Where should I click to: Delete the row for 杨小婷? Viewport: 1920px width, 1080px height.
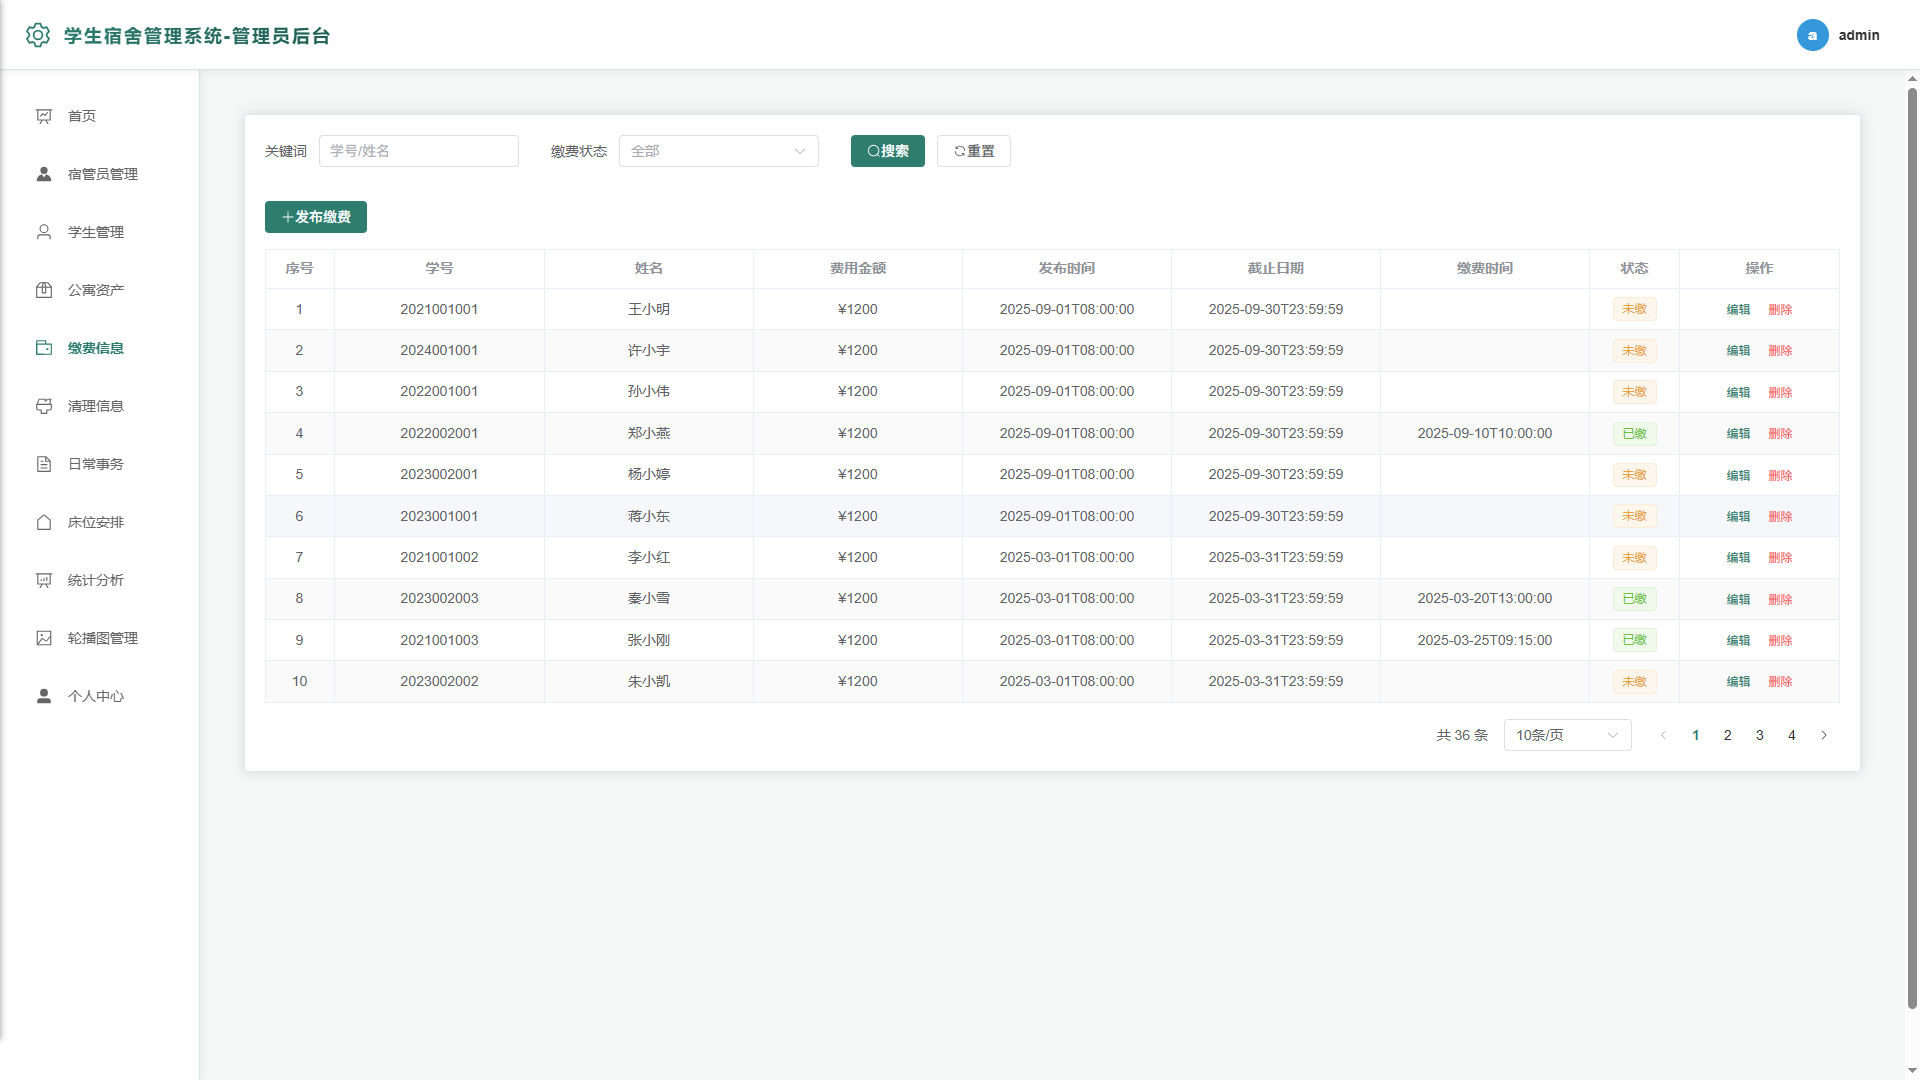tap(1780, 475)
